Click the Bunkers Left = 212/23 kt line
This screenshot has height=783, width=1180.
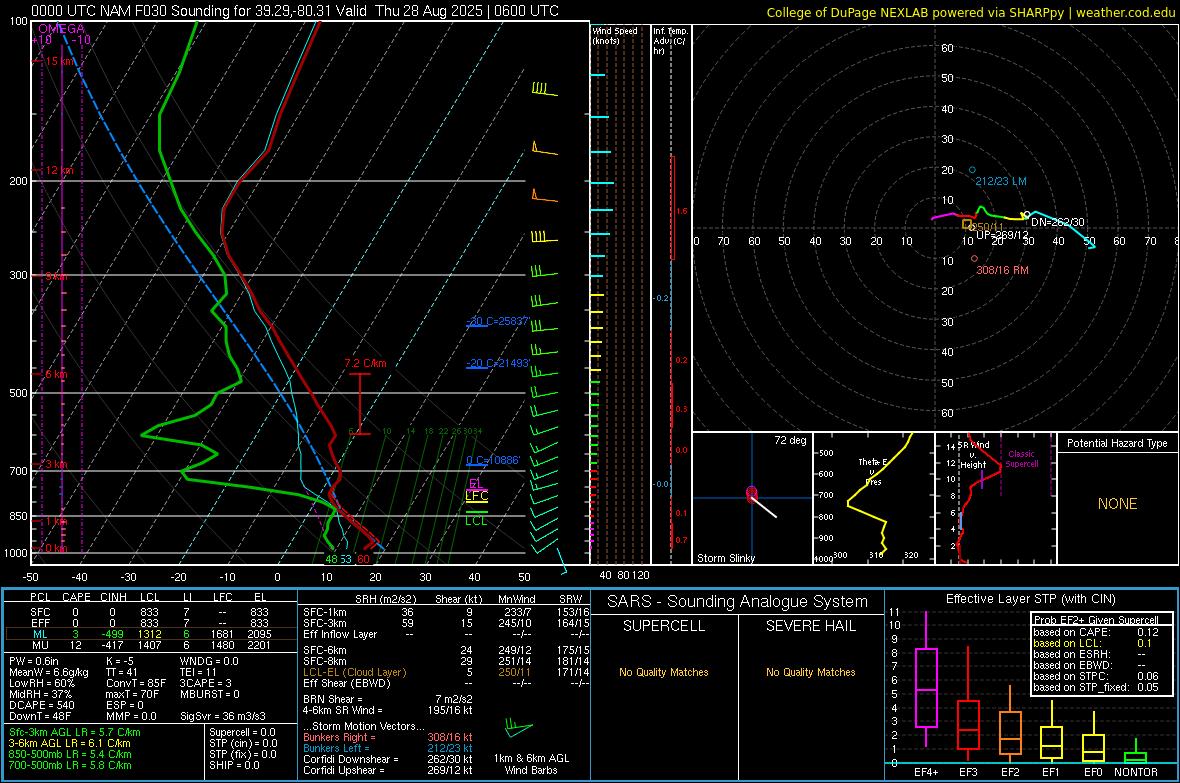(388, 748)
